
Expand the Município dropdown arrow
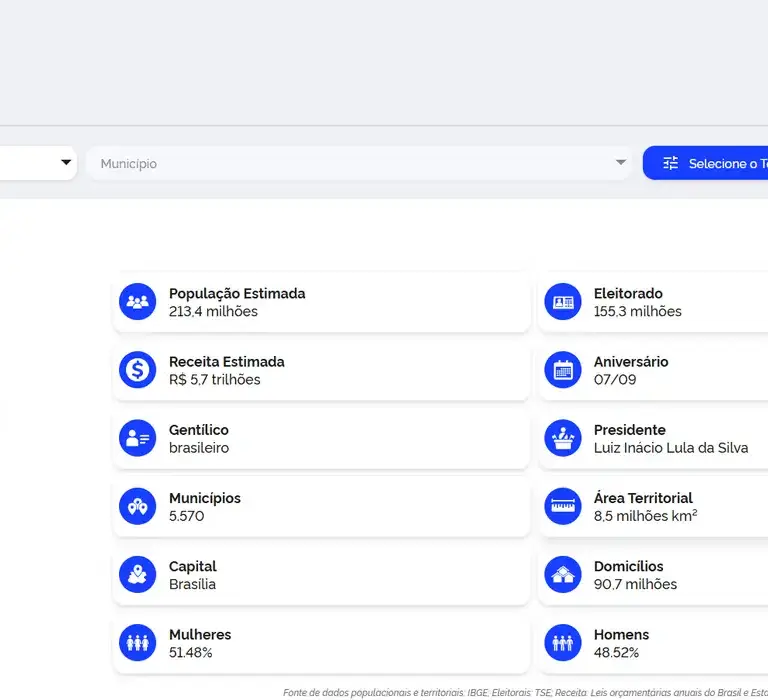621,162
